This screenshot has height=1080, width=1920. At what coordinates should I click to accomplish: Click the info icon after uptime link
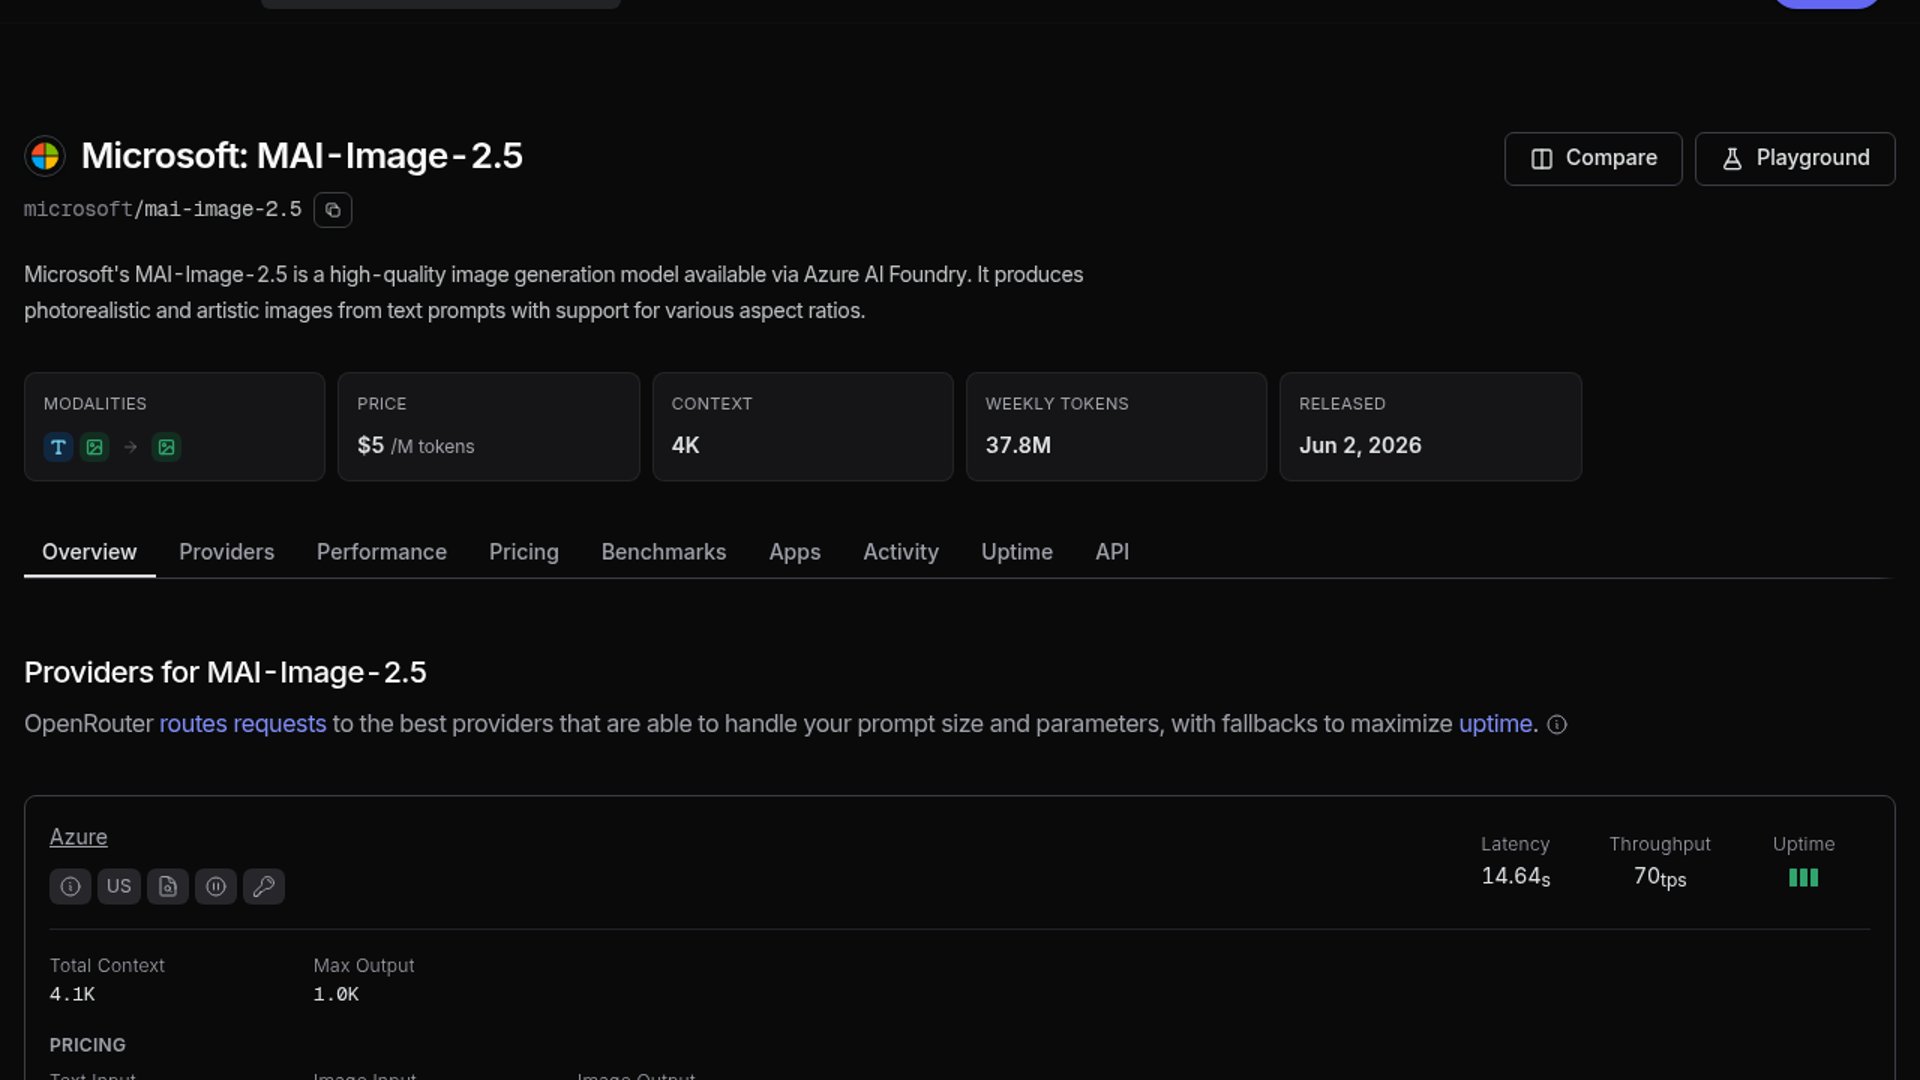click(1557, 725)
